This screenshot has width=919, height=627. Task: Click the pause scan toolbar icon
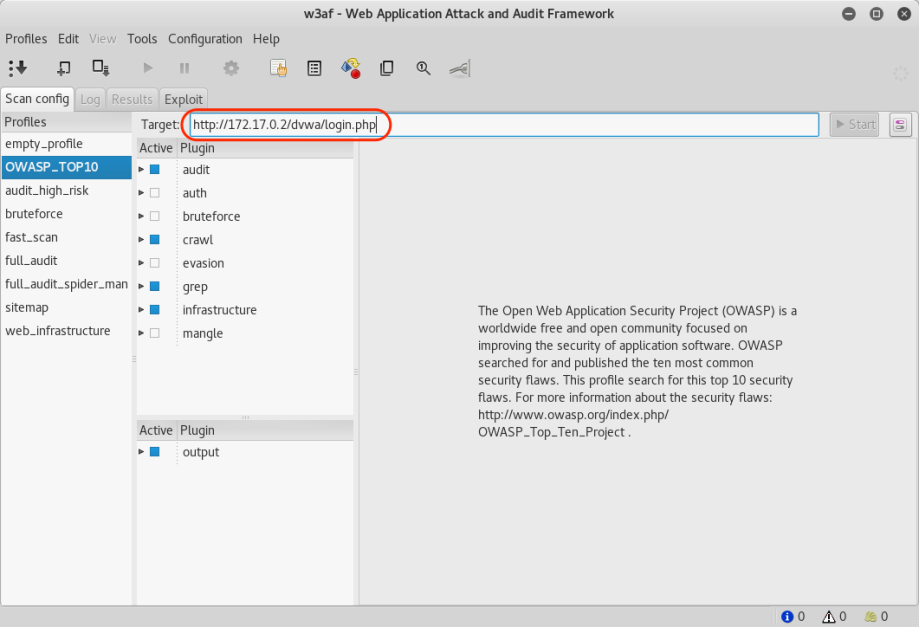(184, 69)
